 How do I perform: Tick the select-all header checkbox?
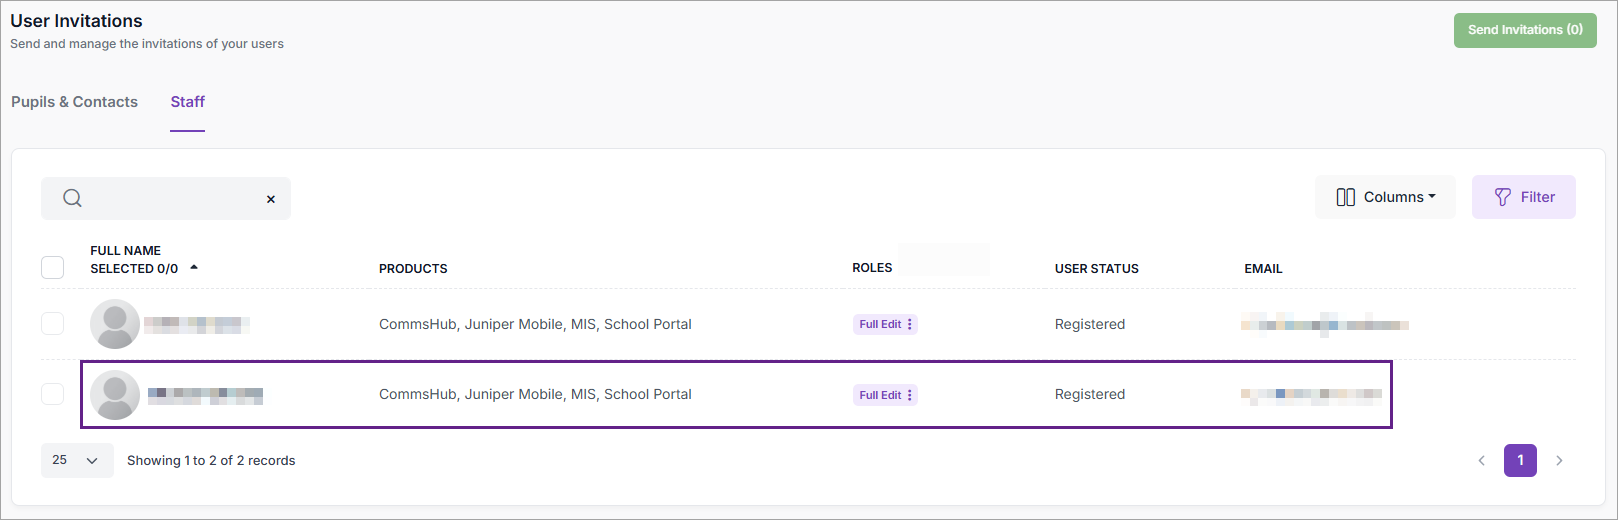52,267
